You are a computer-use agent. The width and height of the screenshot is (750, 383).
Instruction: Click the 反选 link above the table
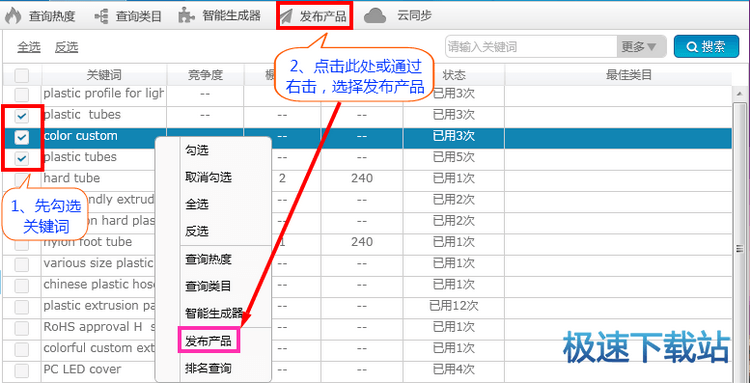click(66, 47)
